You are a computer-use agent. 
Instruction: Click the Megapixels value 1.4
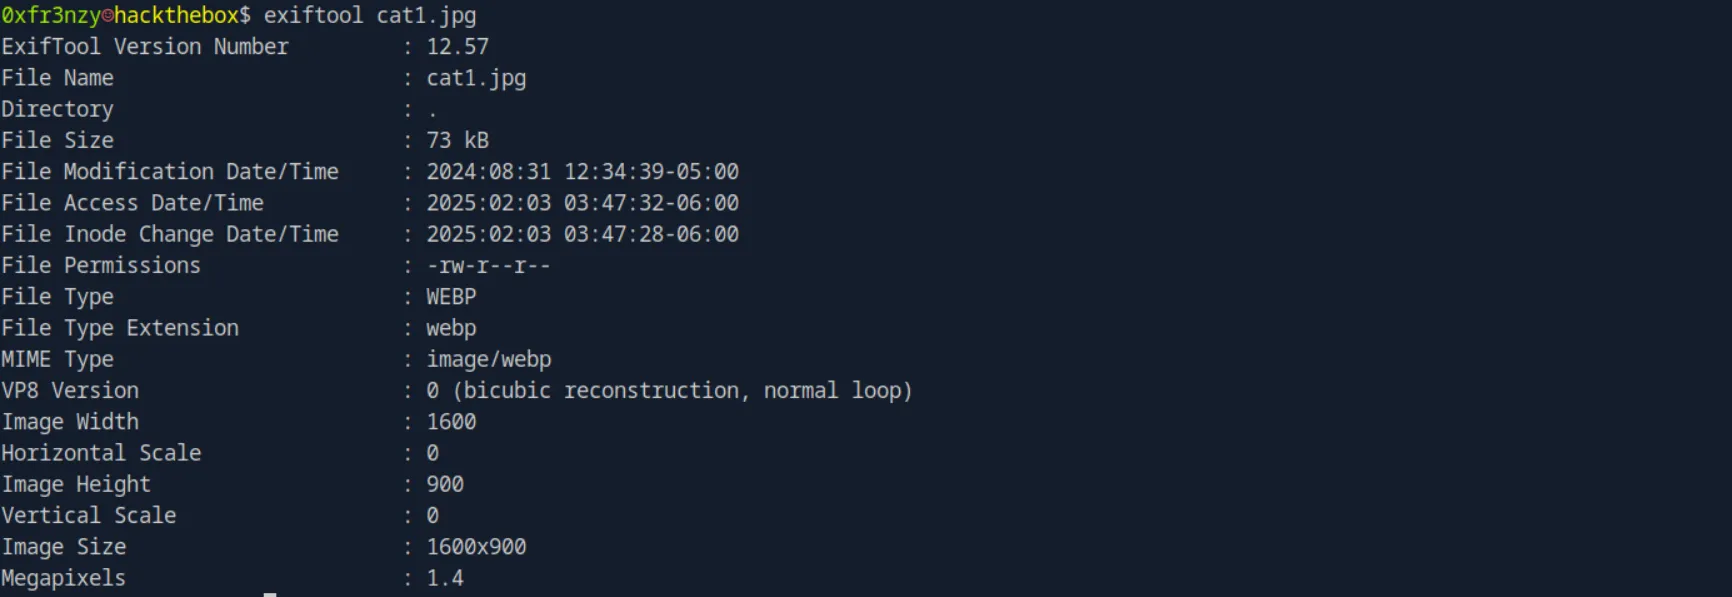[x=445, y=578]
